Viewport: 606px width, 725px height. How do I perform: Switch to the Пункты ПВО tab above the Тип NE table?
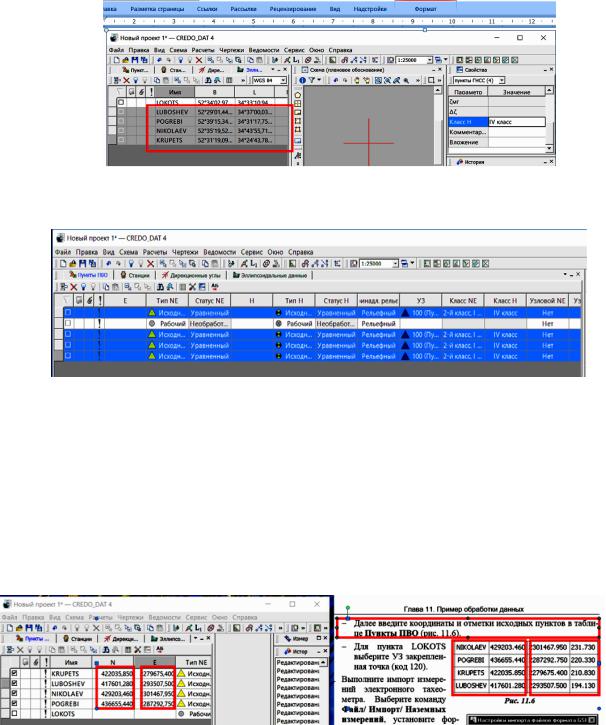(89, 275)
